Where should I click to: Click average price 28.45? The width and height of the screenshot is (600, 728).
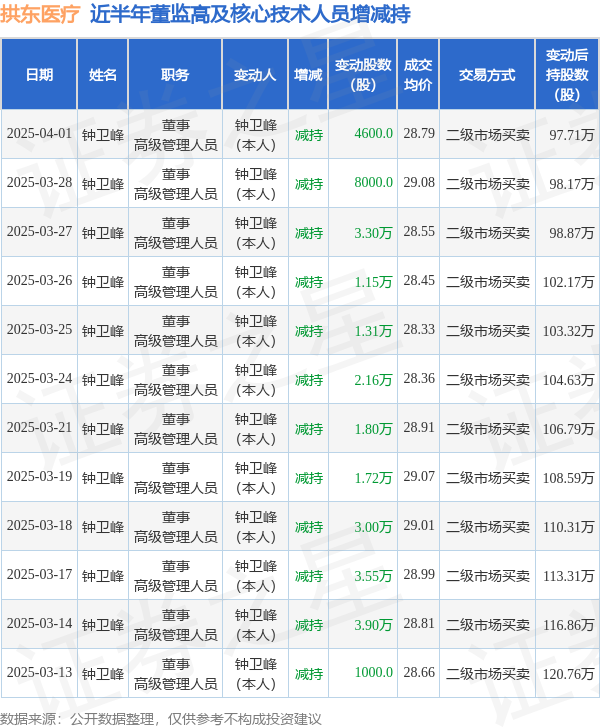point(419,280)
